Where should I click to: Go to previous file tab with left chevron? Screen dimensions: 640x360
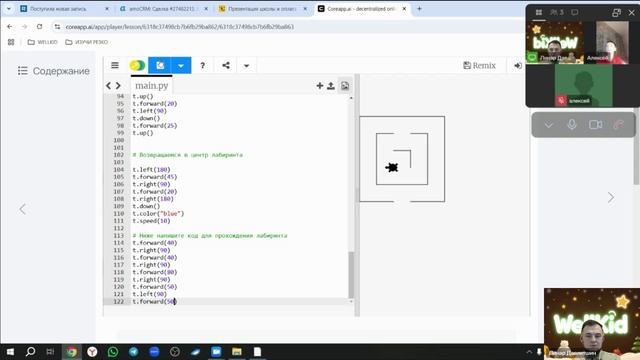[108, 86]
